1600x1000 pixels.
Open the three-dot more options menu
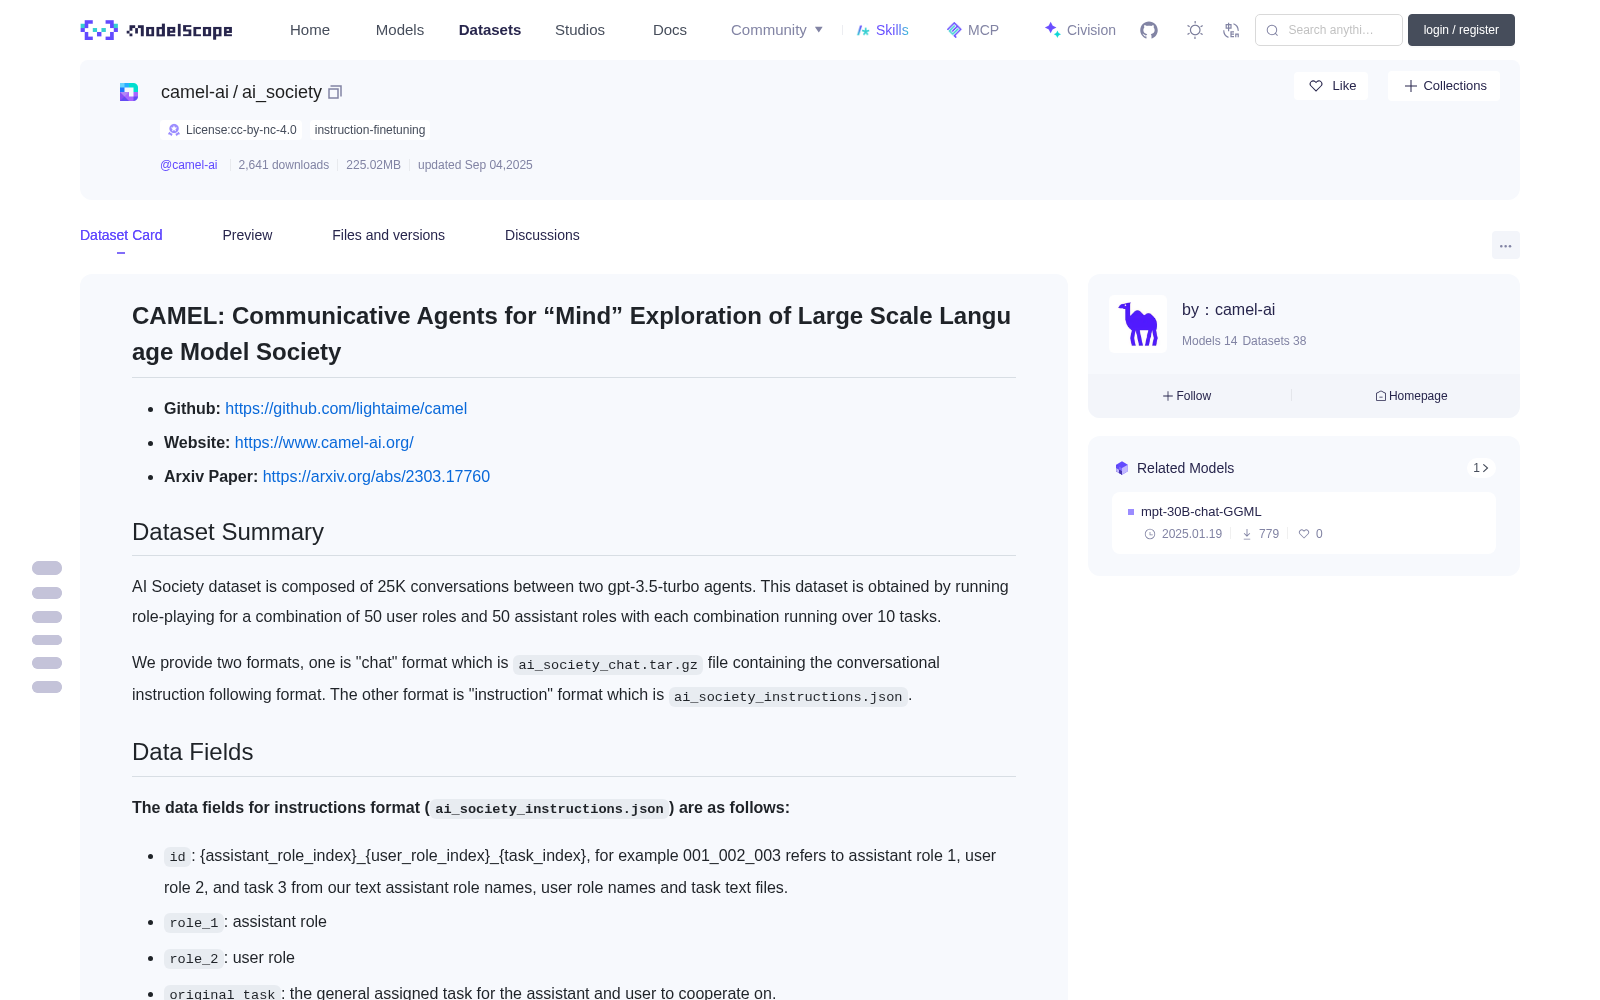(1506, 245)
